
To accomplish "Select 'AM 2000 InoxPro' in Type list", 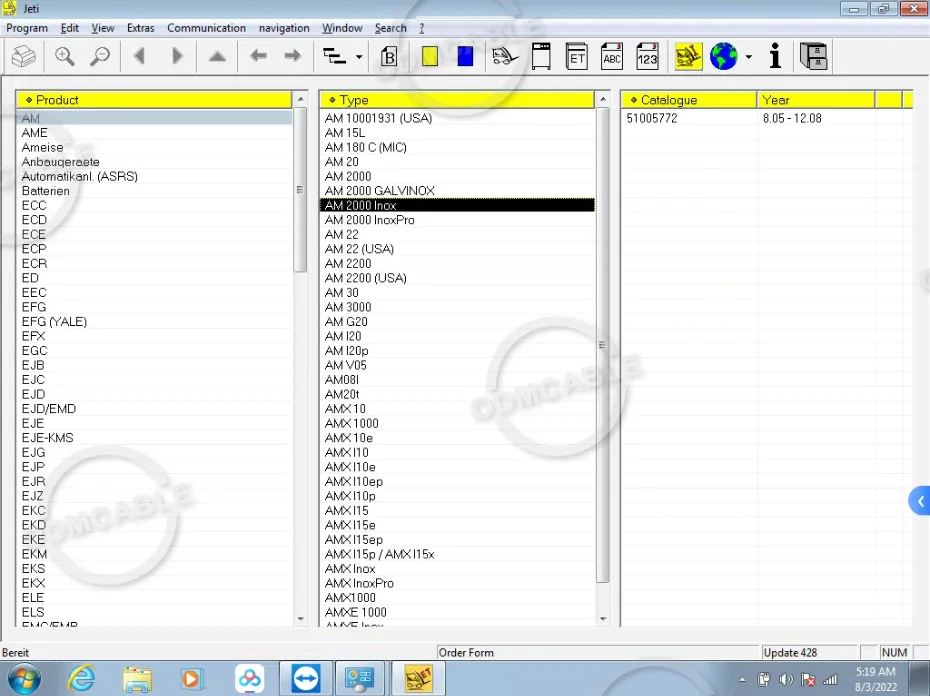I will pos(369,220).
